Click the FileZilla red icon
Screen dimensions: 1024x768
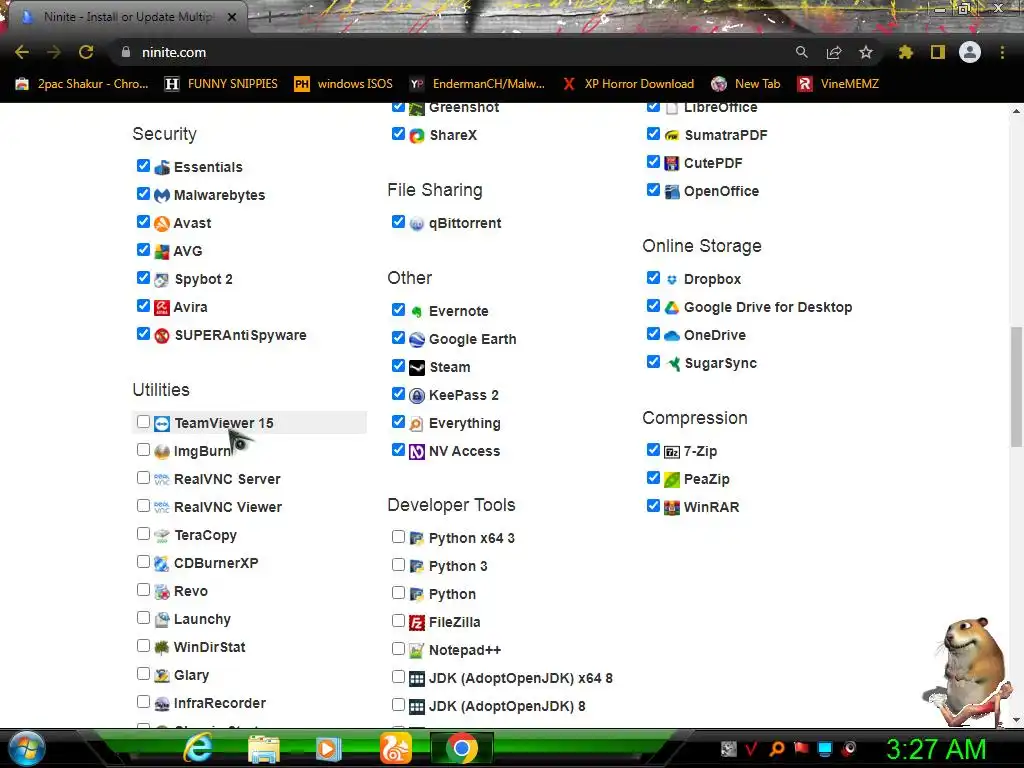coord(417,622)
